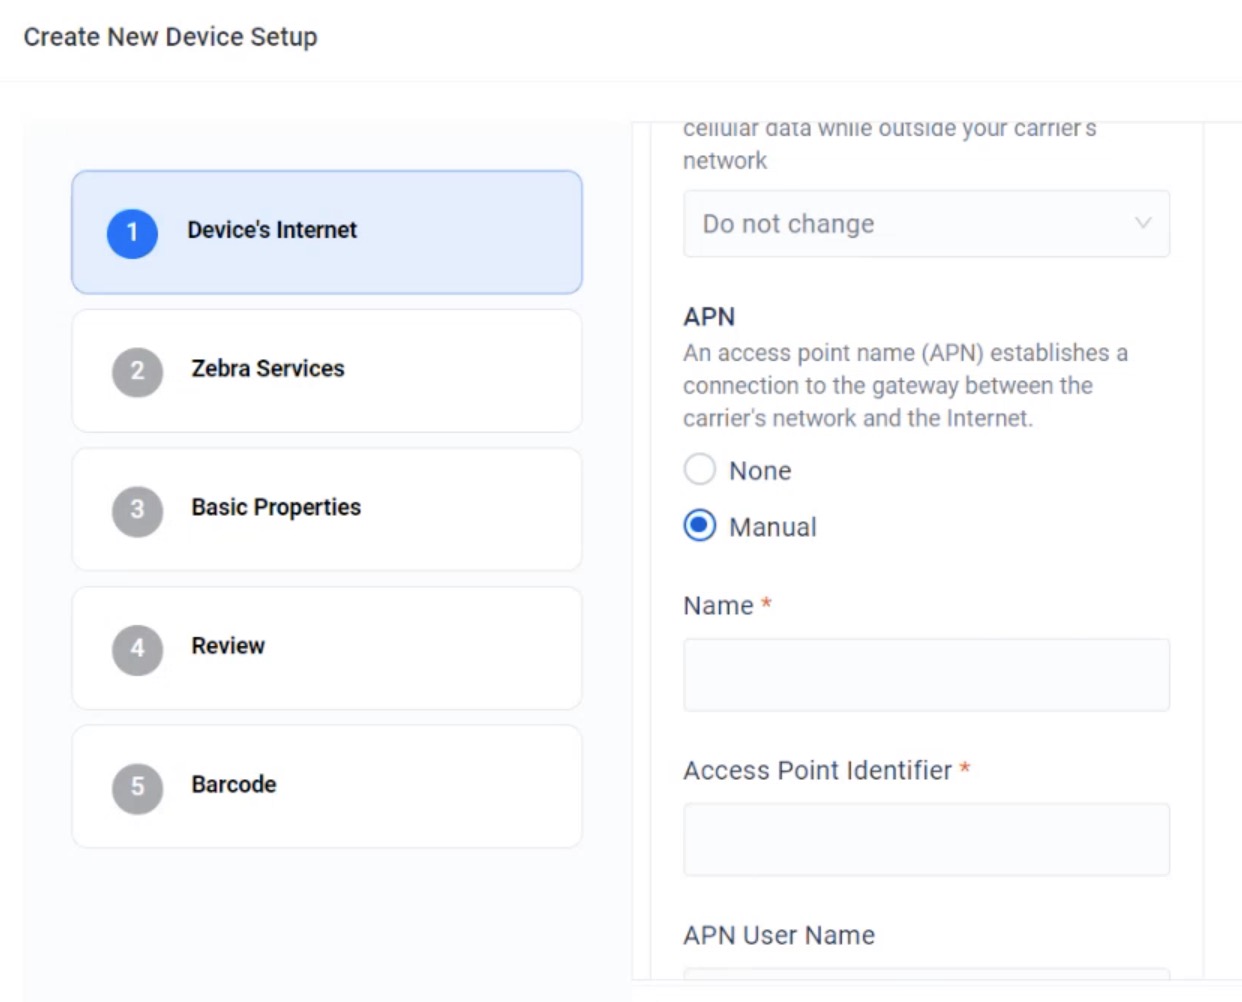Viewport: 1242px width, 1002px height.
Task: Click the step 5 number circle
Action: [137, 787]
